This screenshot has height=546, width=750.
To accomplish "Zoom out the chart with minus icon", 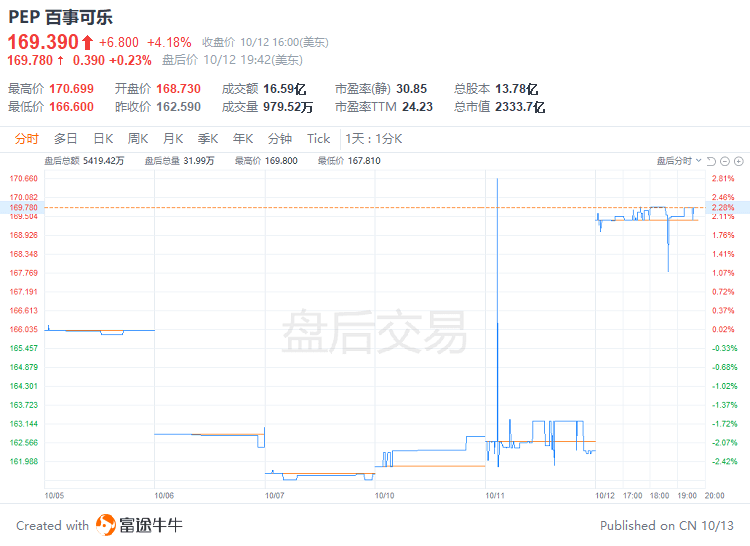I will point(725,161).
